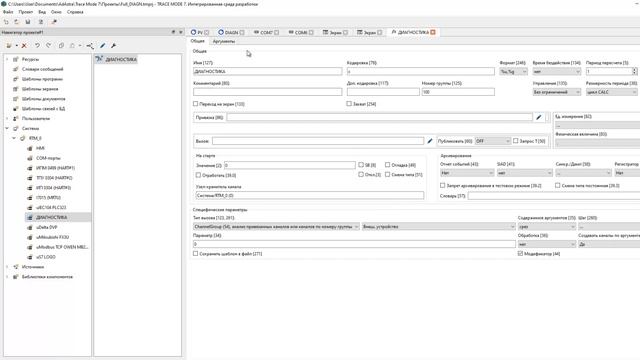The width and height of the screenshot is (640, 360).
Task: Toggle the 'Захват [254]' checkbox
Action: click(349, 104)
